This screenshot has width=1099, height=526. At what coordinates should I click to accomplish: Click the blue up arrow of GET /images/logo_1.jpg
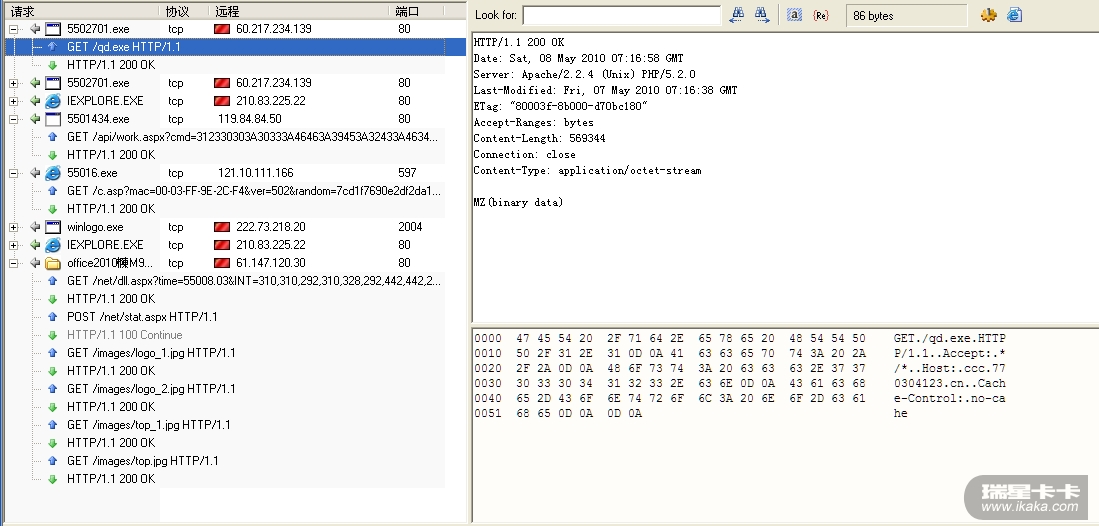pos(53,353)
